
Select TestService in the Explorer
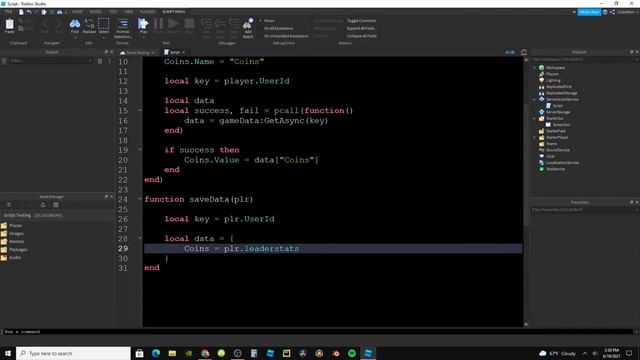point(555,169)
